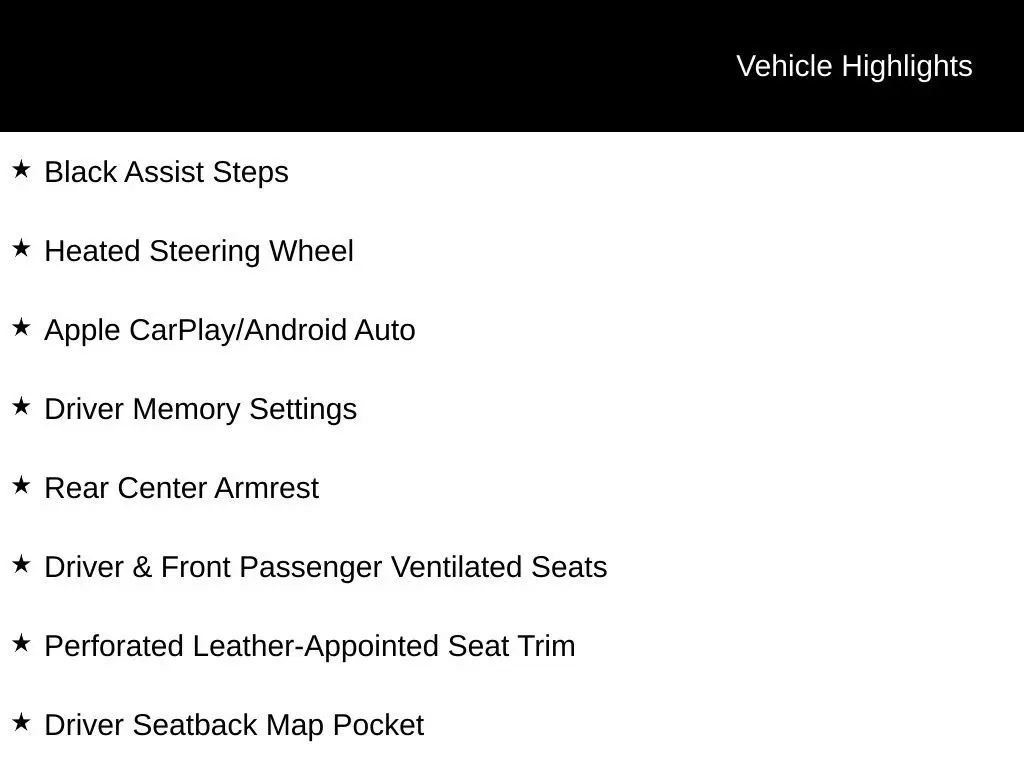
Task: Click the star beside Black Assist Steps
Action: 21,170
